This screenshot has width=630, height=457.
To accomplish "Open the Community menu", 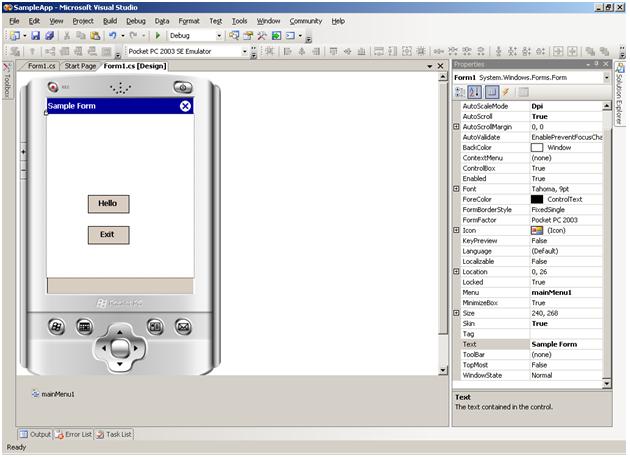I will [306, 21].
